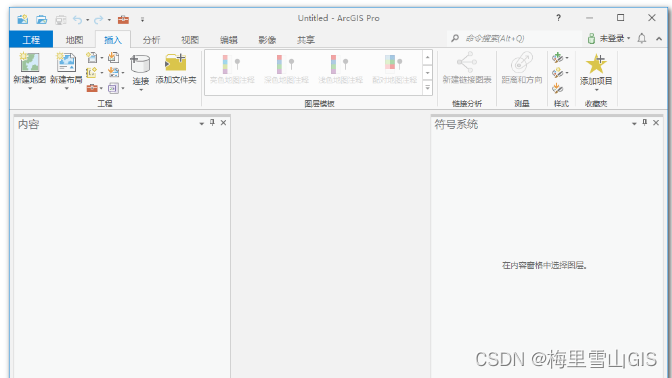
Task: Expand the 连接 dropdown arrow
Action: point(141,90)
